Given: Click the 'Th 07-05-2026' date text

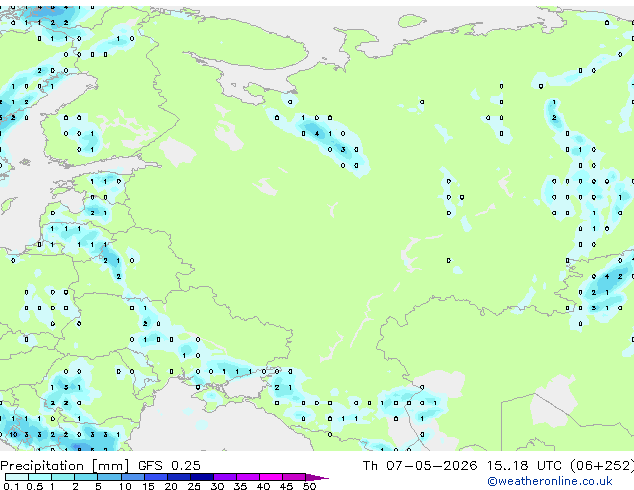Looking at the screenshot, I should pos(420,466).
